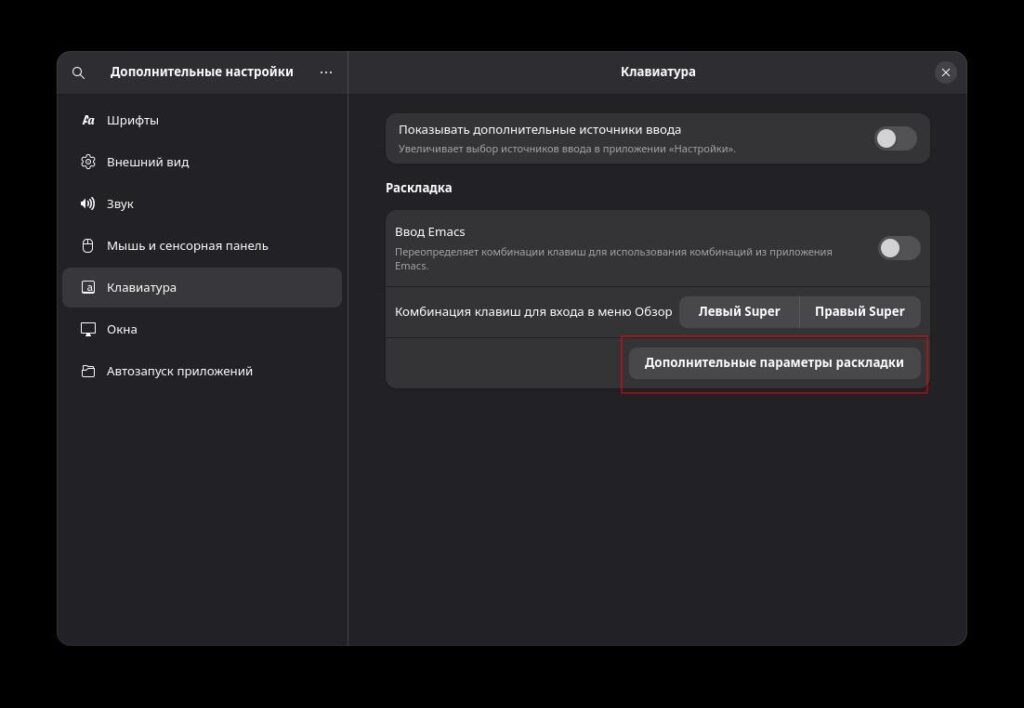1024x708 pixels.
Task: Toggle the Ввод Emacs switch
Action: pyautogui.click(x=898, y=248)
